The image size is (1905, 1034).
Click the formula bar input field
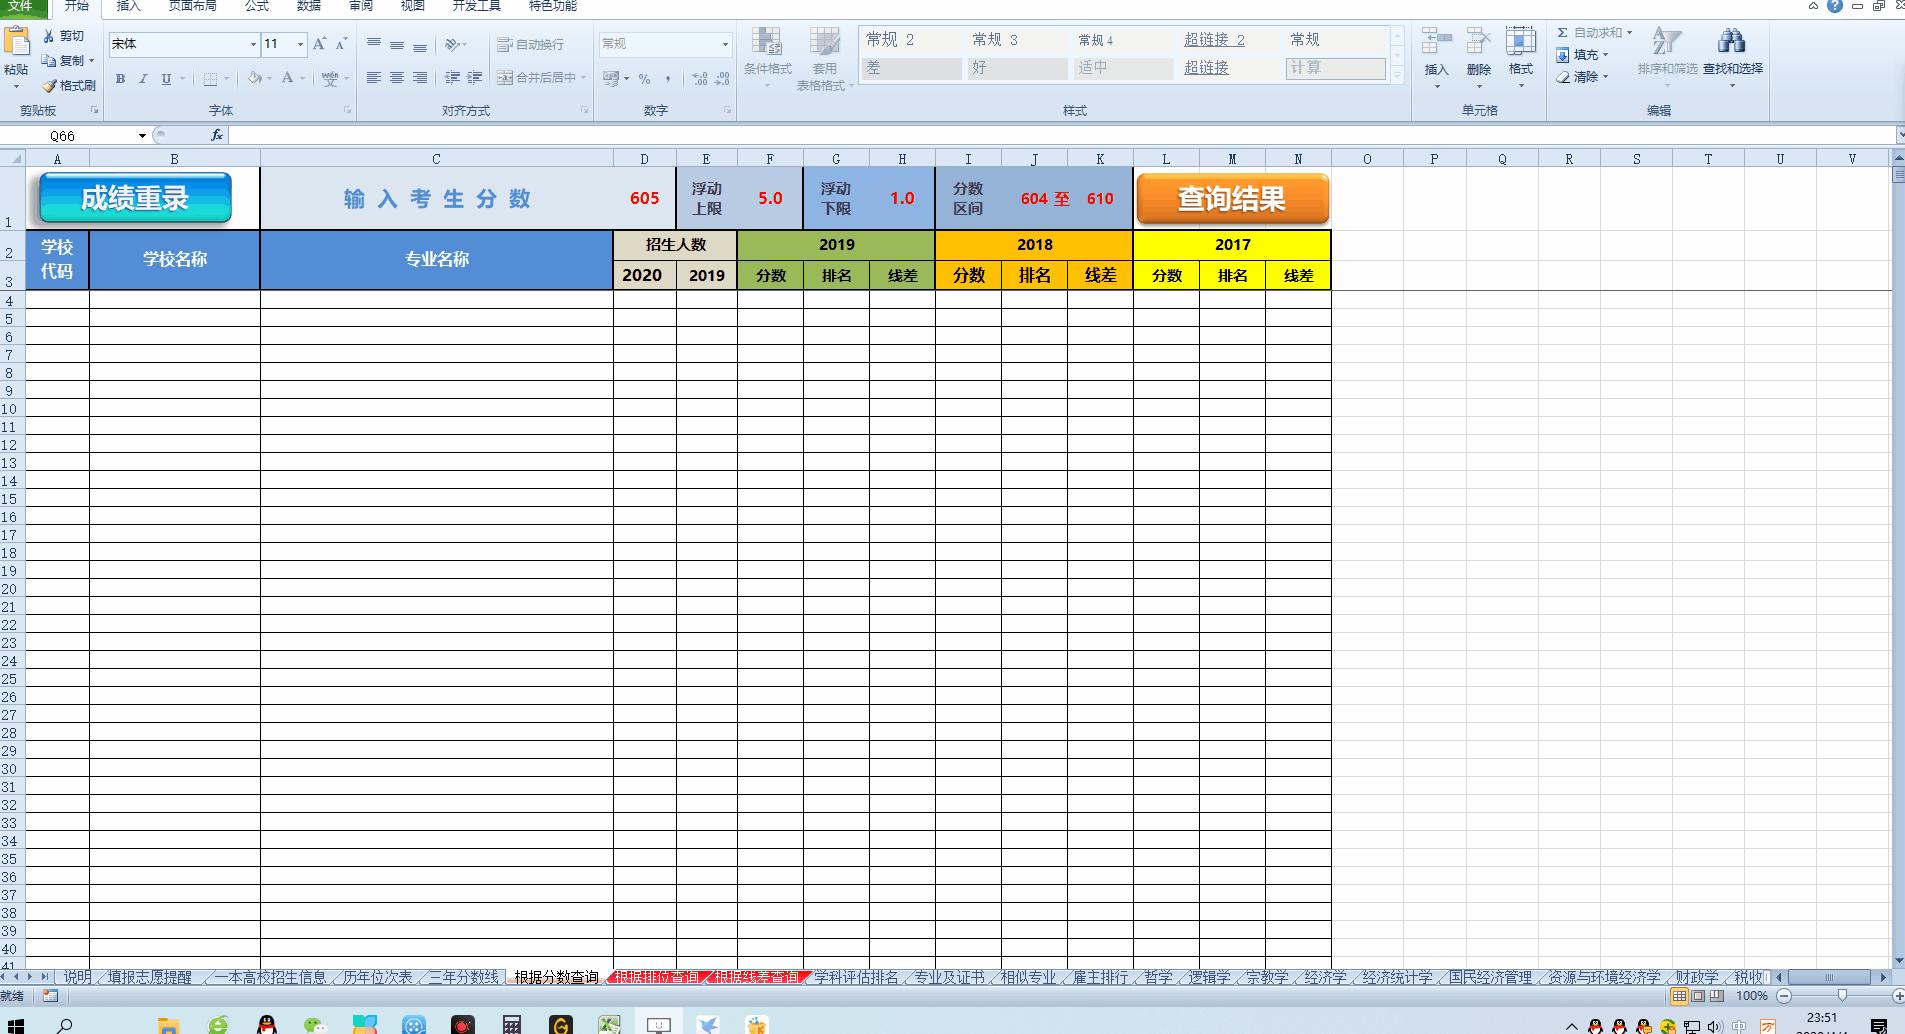(1062, 135)
